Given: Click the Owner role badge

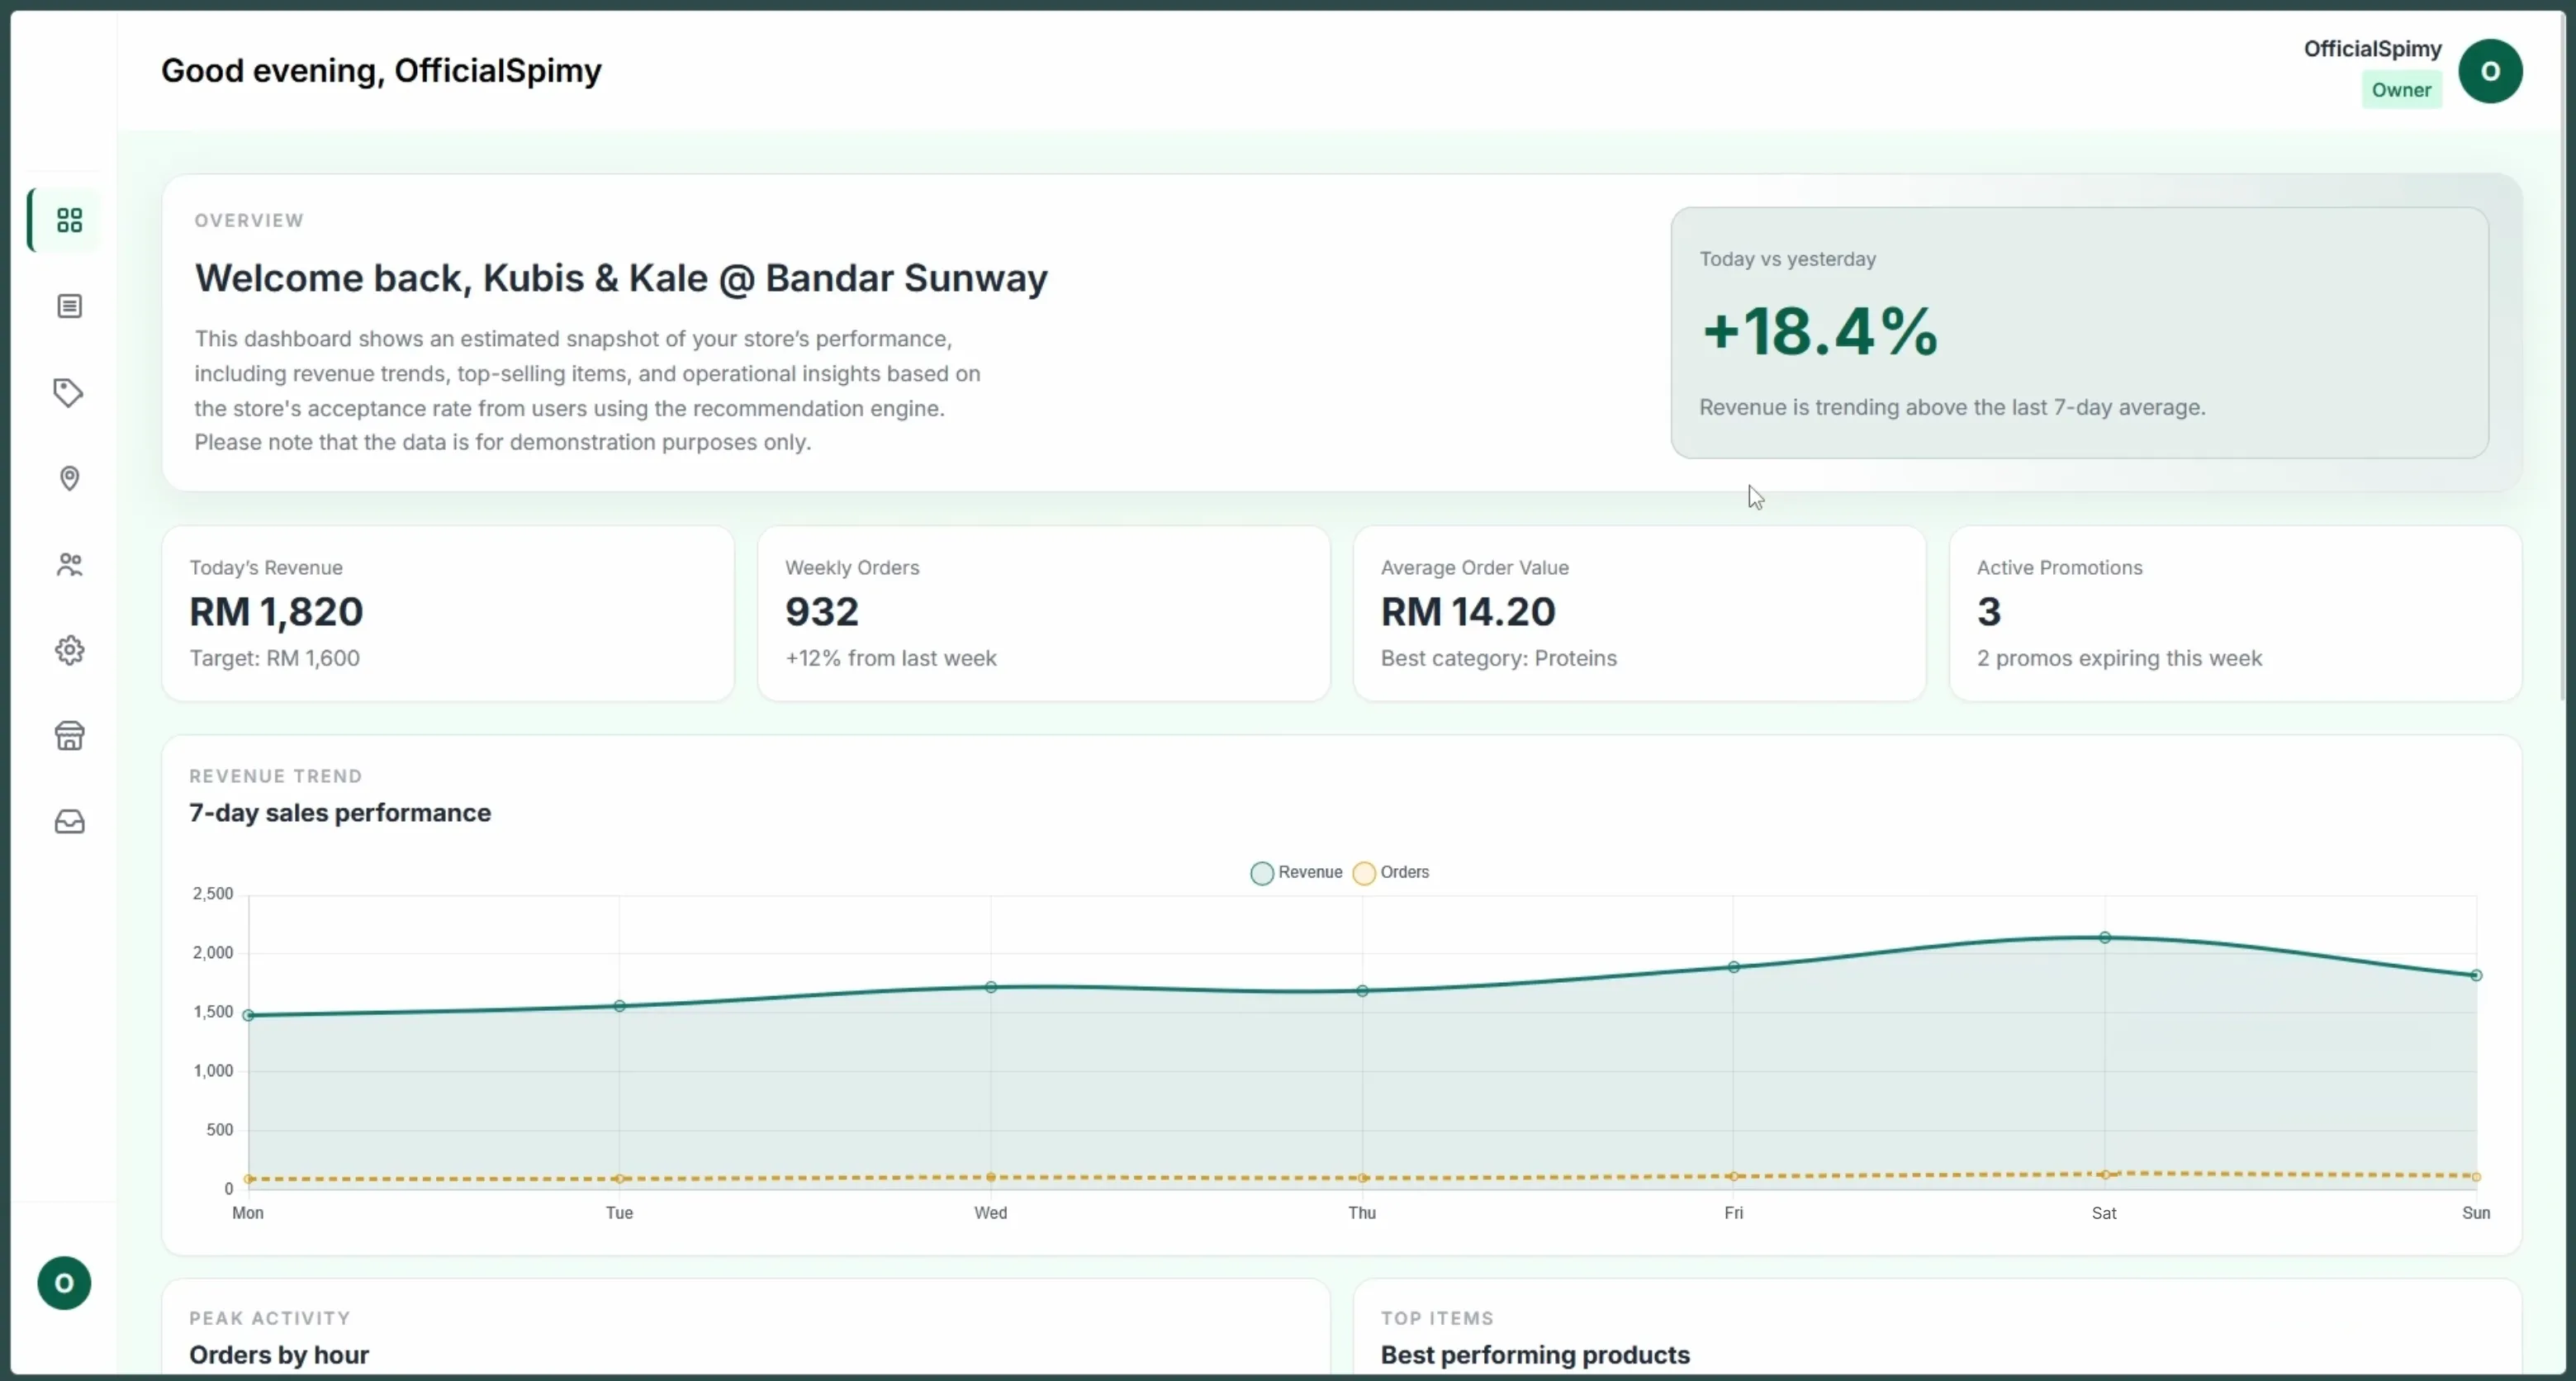Looking at the screenshot, I should click(x=2401, y=90).
